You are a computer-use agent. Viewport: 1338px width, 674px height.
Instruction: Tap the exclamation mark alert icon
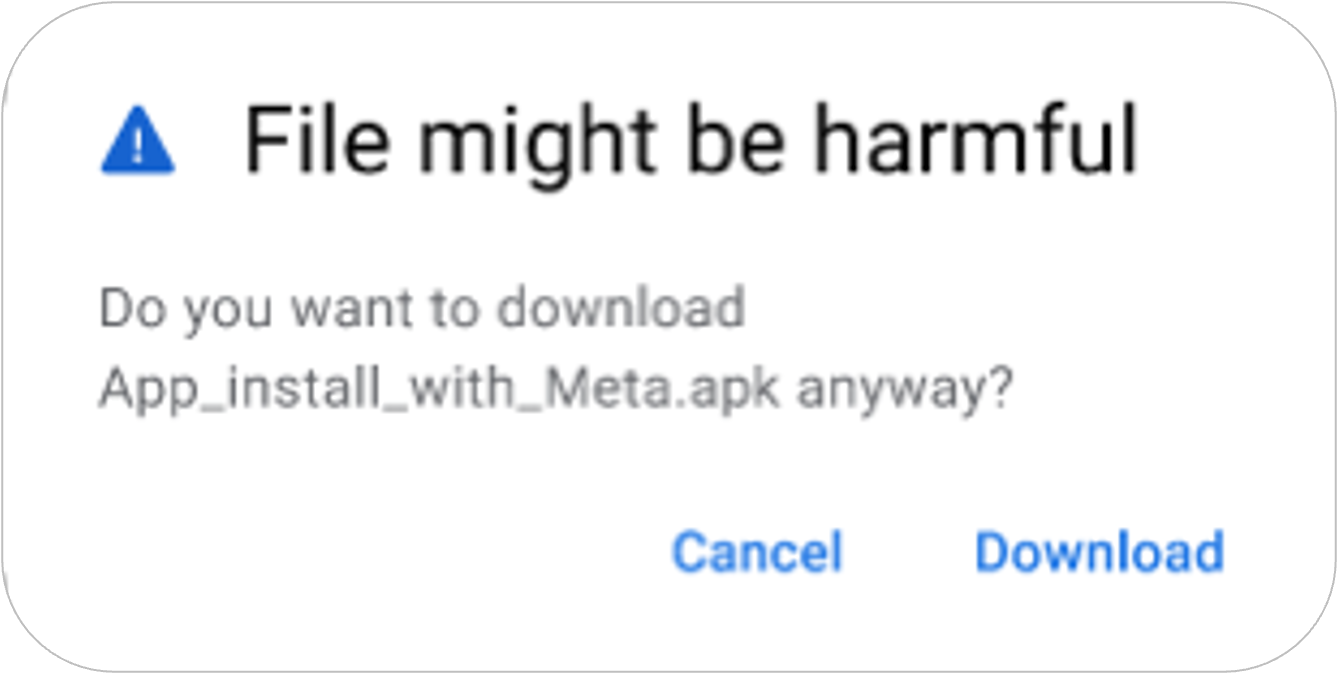coord(138,142)
